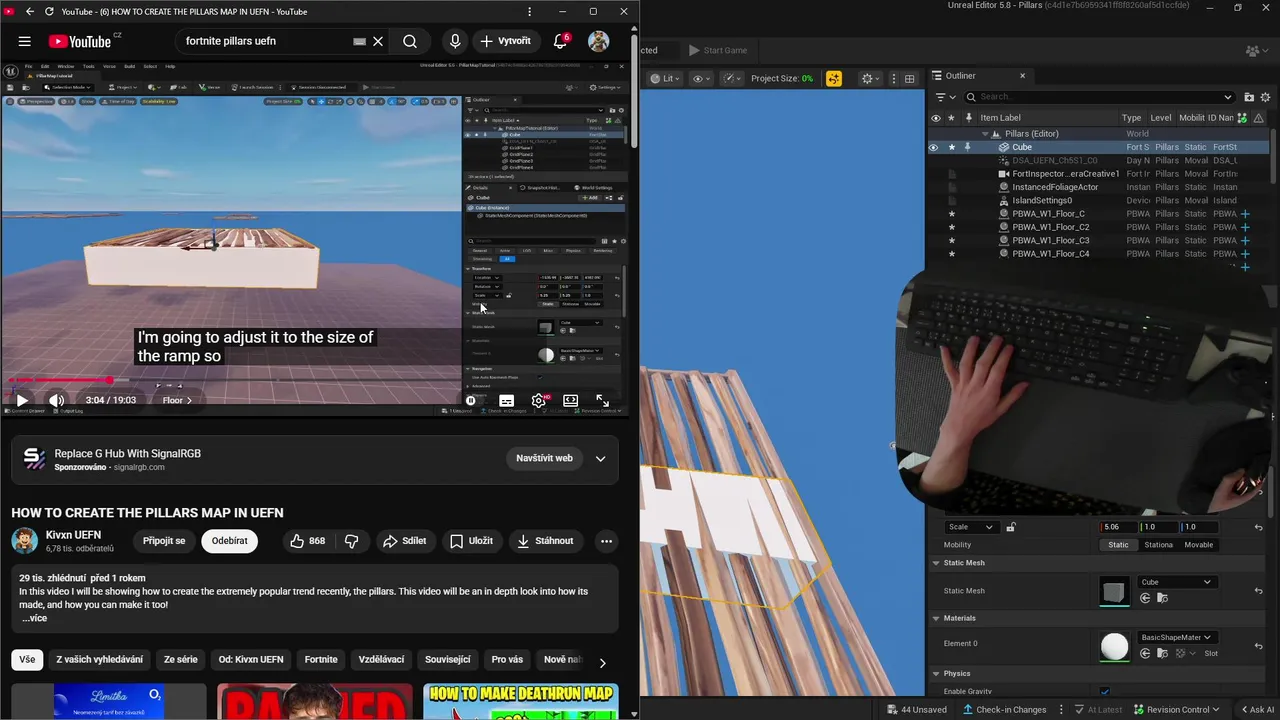Collapse the Pillars (Editor) tree node
The height and width of the screenshot is (720, 1280).
(x=984, y=134)
